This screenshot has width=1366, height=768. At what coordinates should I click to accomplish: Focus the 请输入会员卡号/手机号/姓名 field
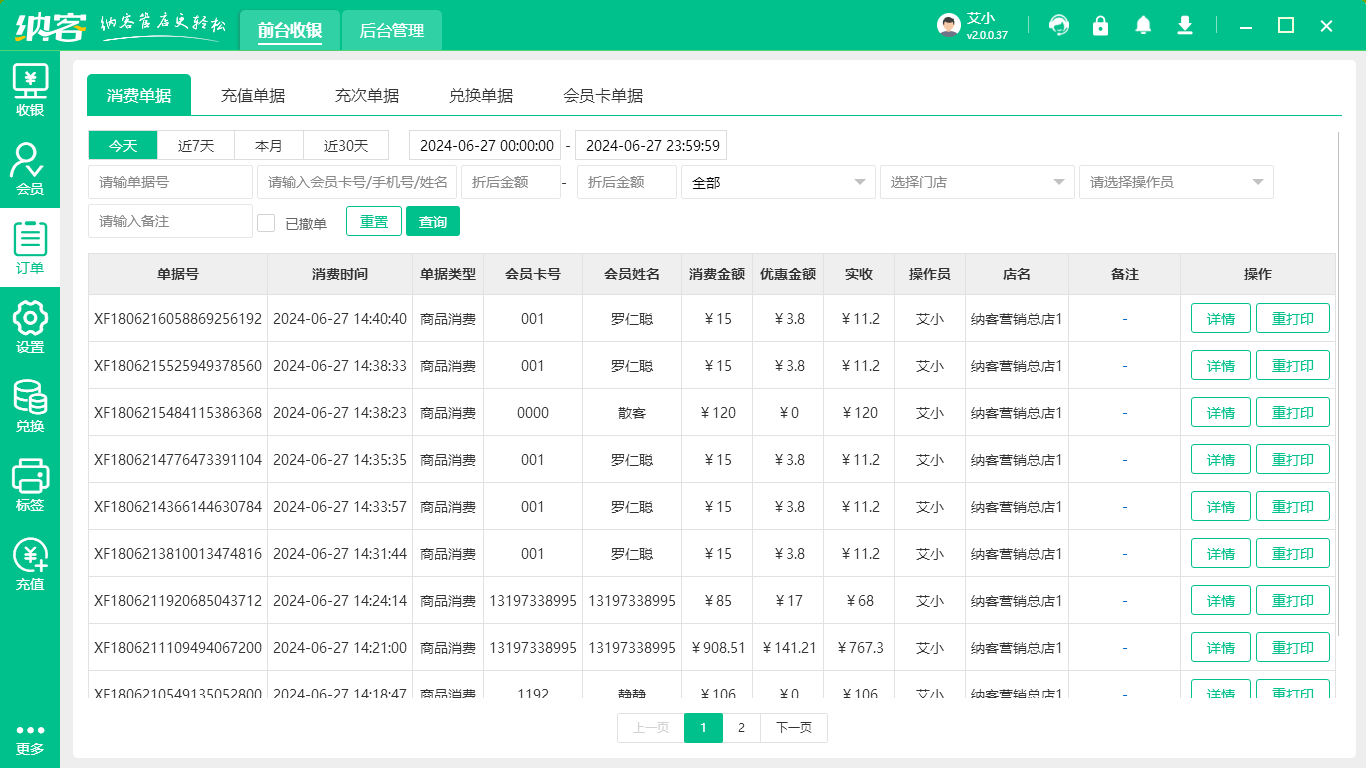point(357,182)
